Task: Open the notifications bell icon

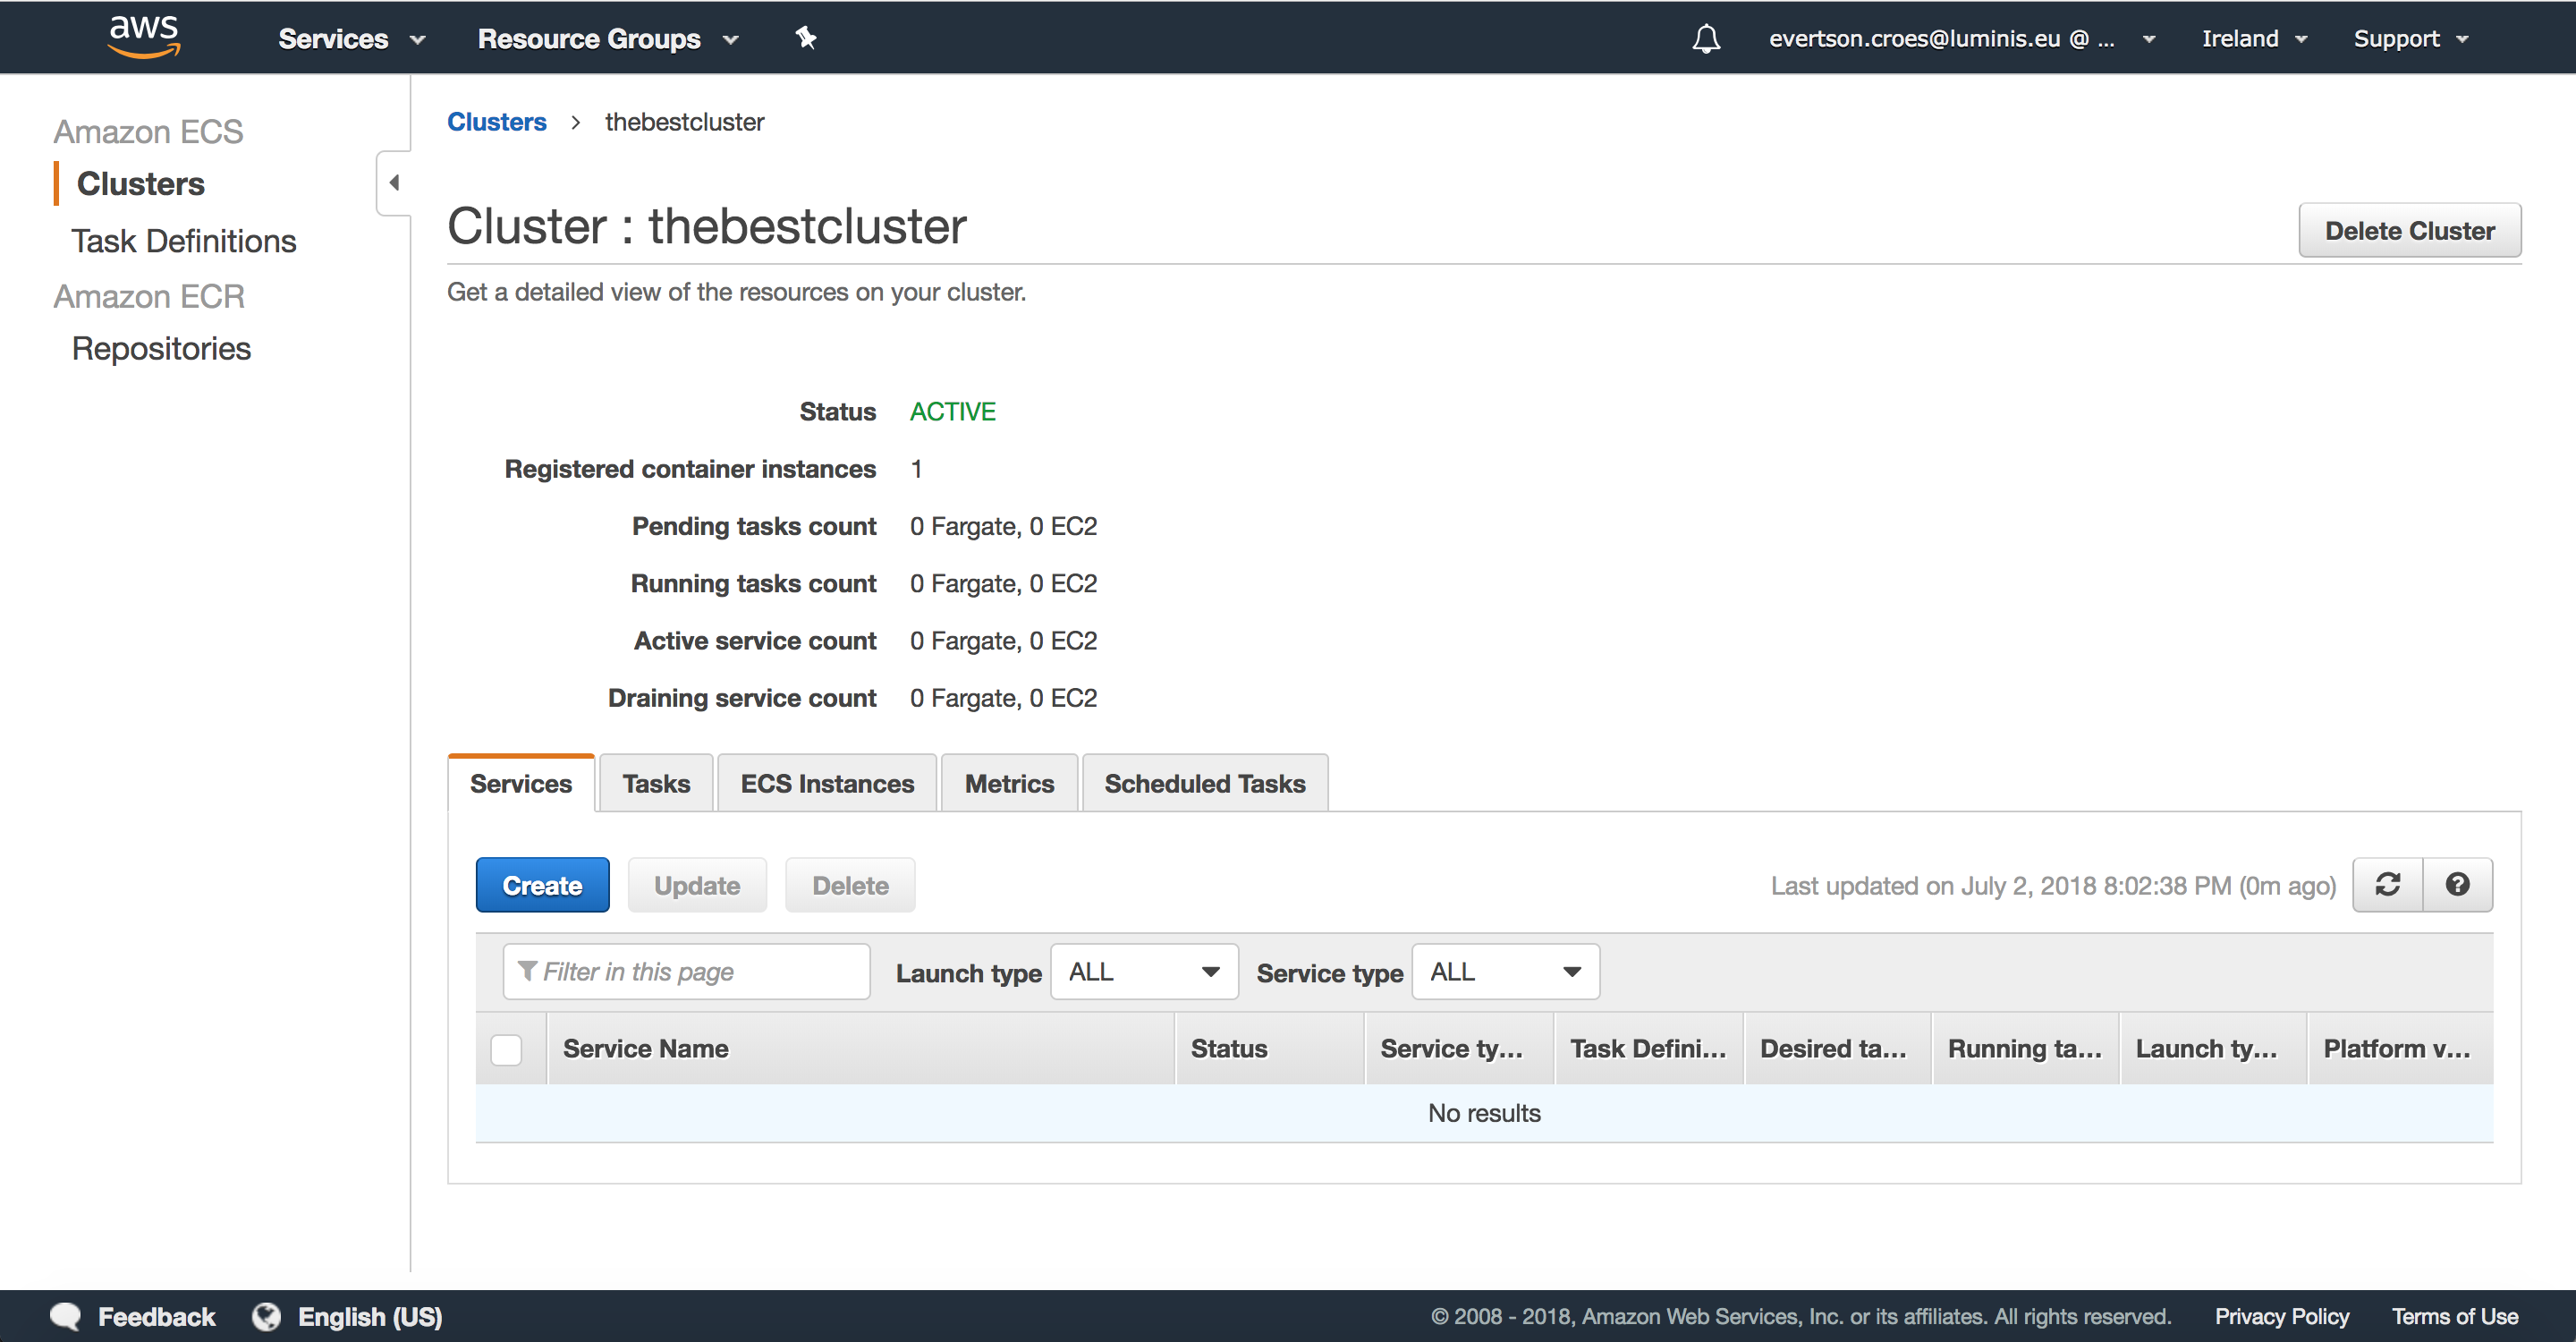Action: pos(1706,39)
